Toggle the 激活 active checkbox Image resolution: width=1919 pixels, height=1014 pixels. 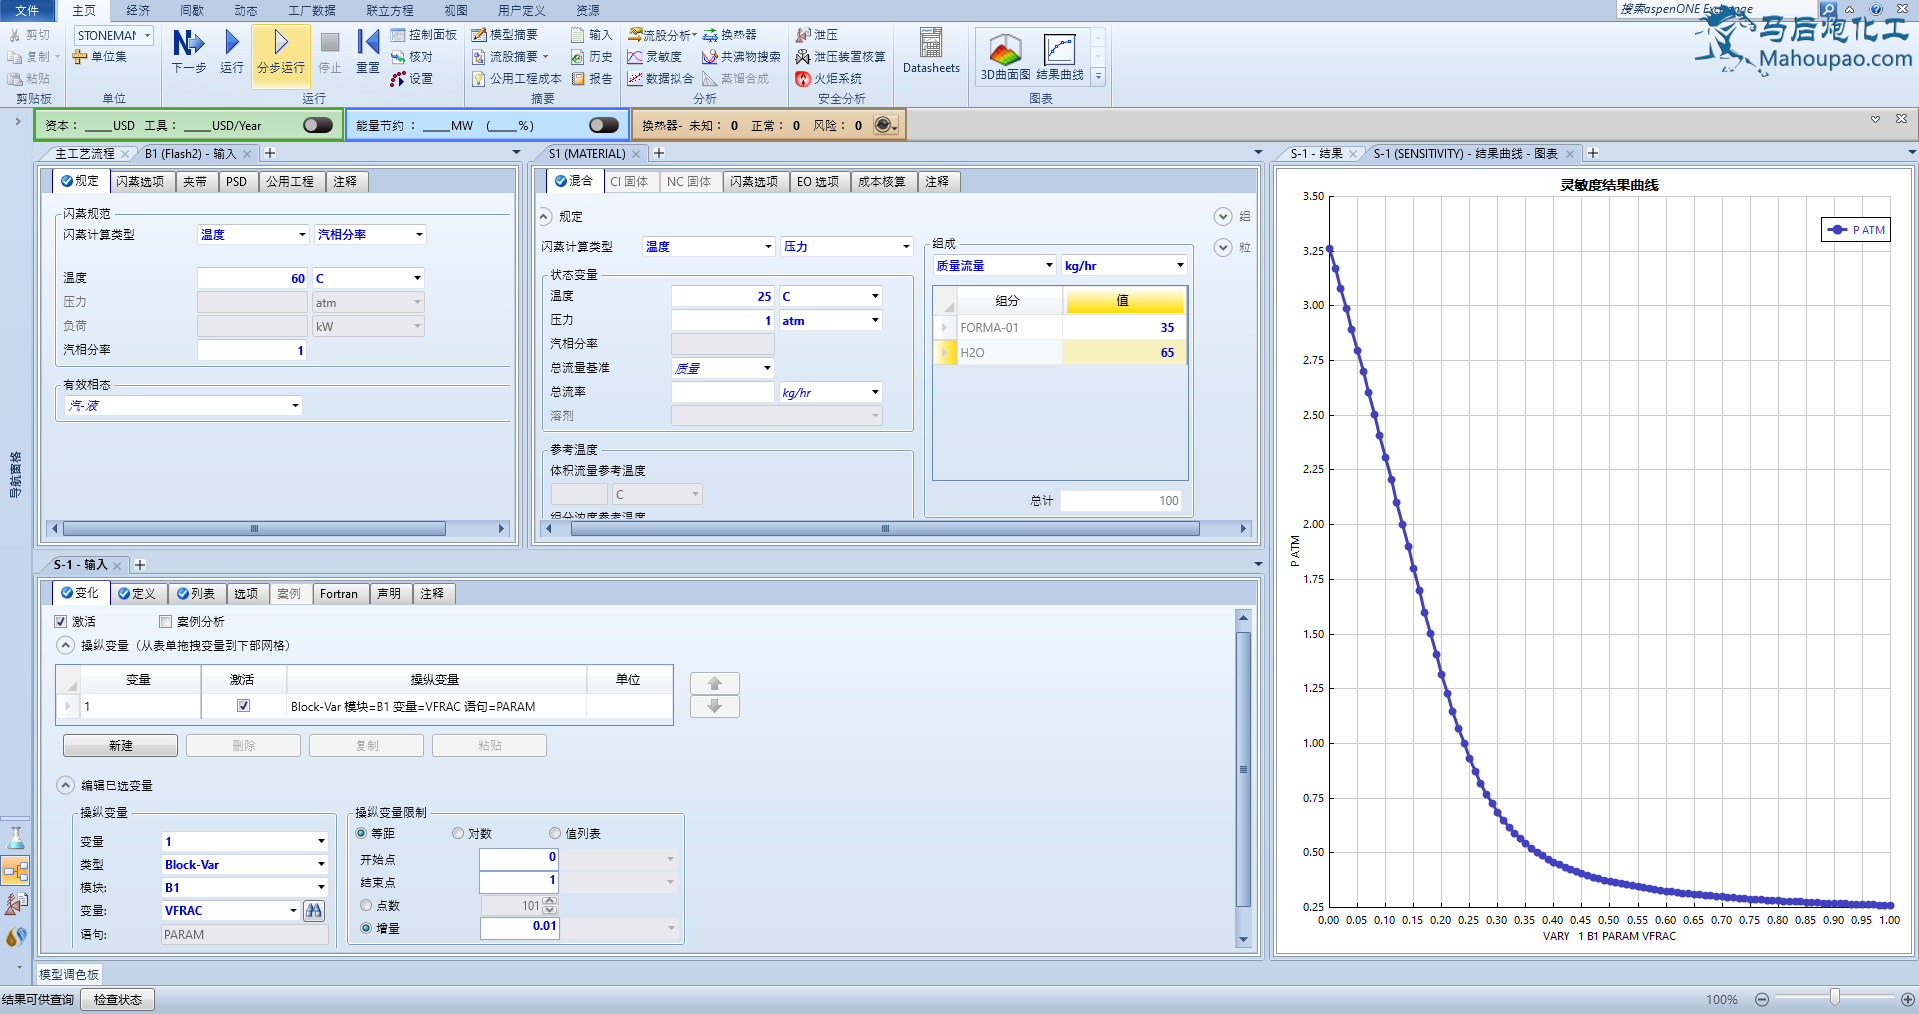coord(61,622)
